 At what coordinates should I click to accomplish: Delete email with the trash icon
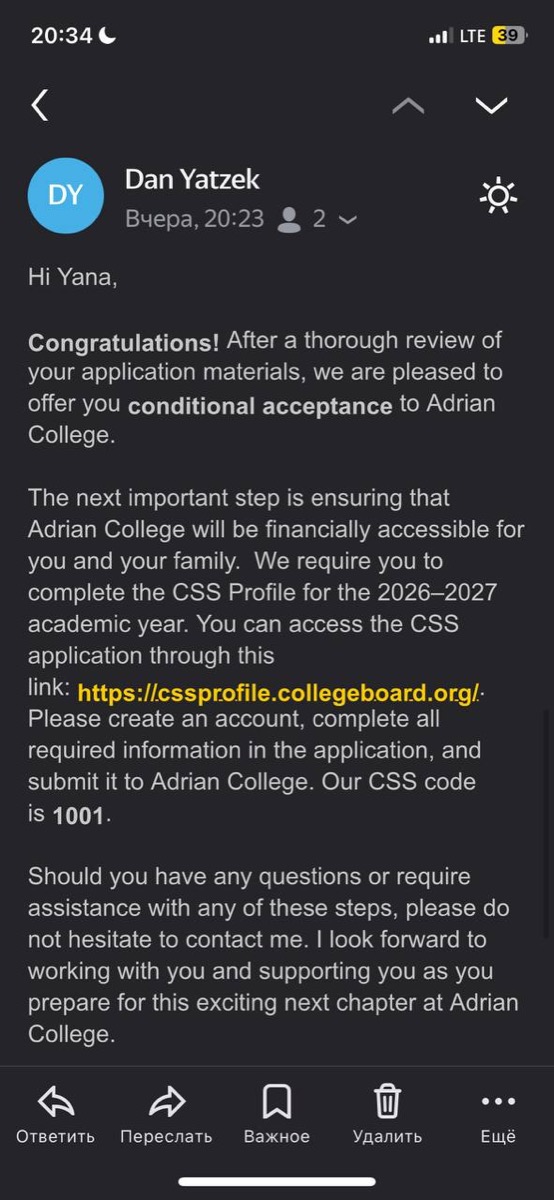click(x=387, y=1101)
